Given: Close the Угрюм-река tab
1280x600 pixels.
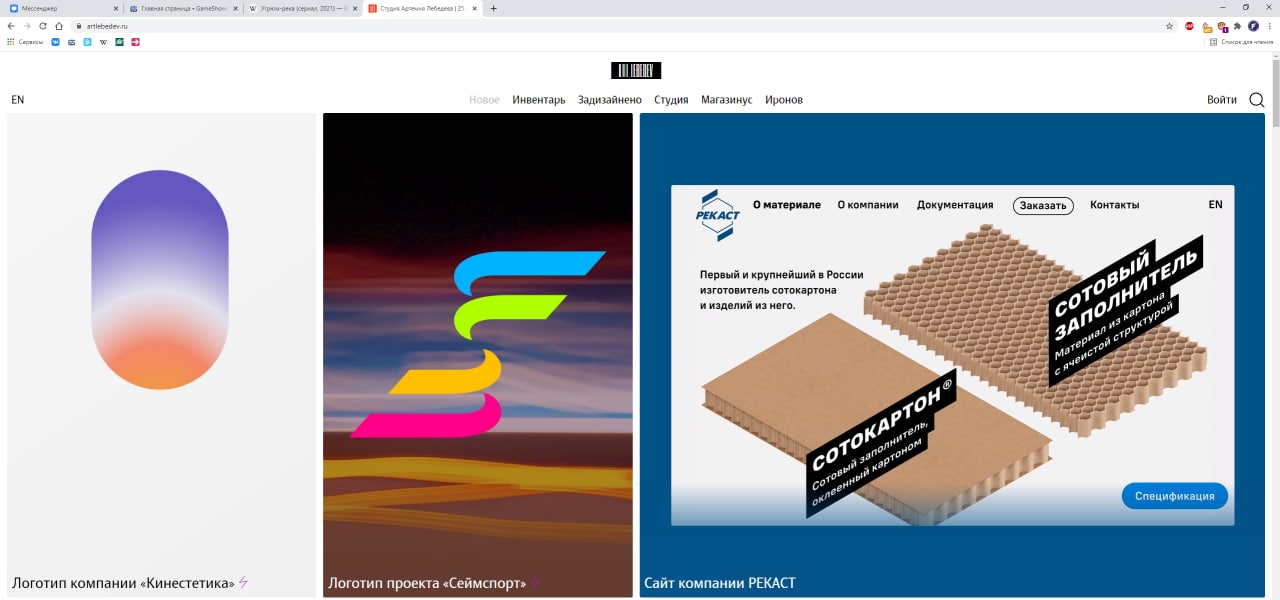Looking at the screenshot, I should coord(354,8).
